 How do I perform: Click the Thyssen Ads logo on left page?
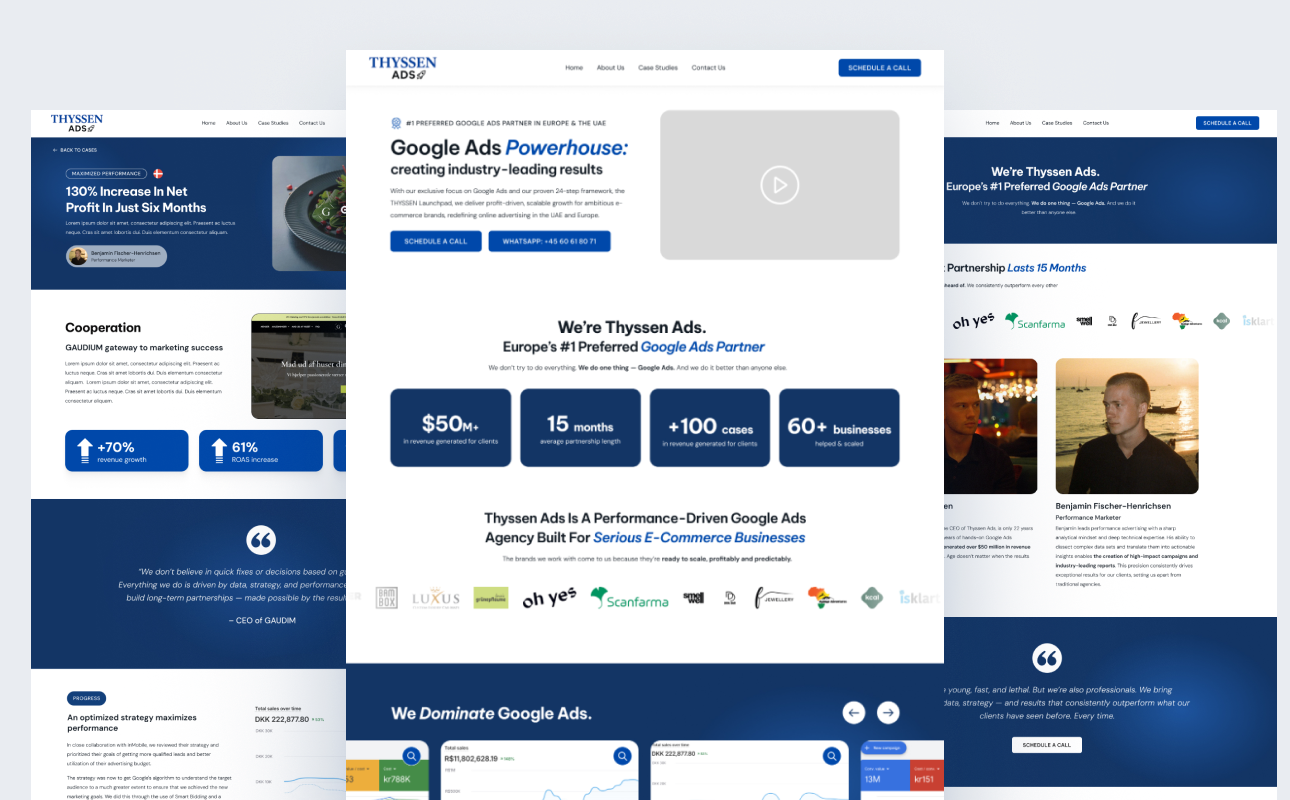pyautogui.click(x=76, y=123)
